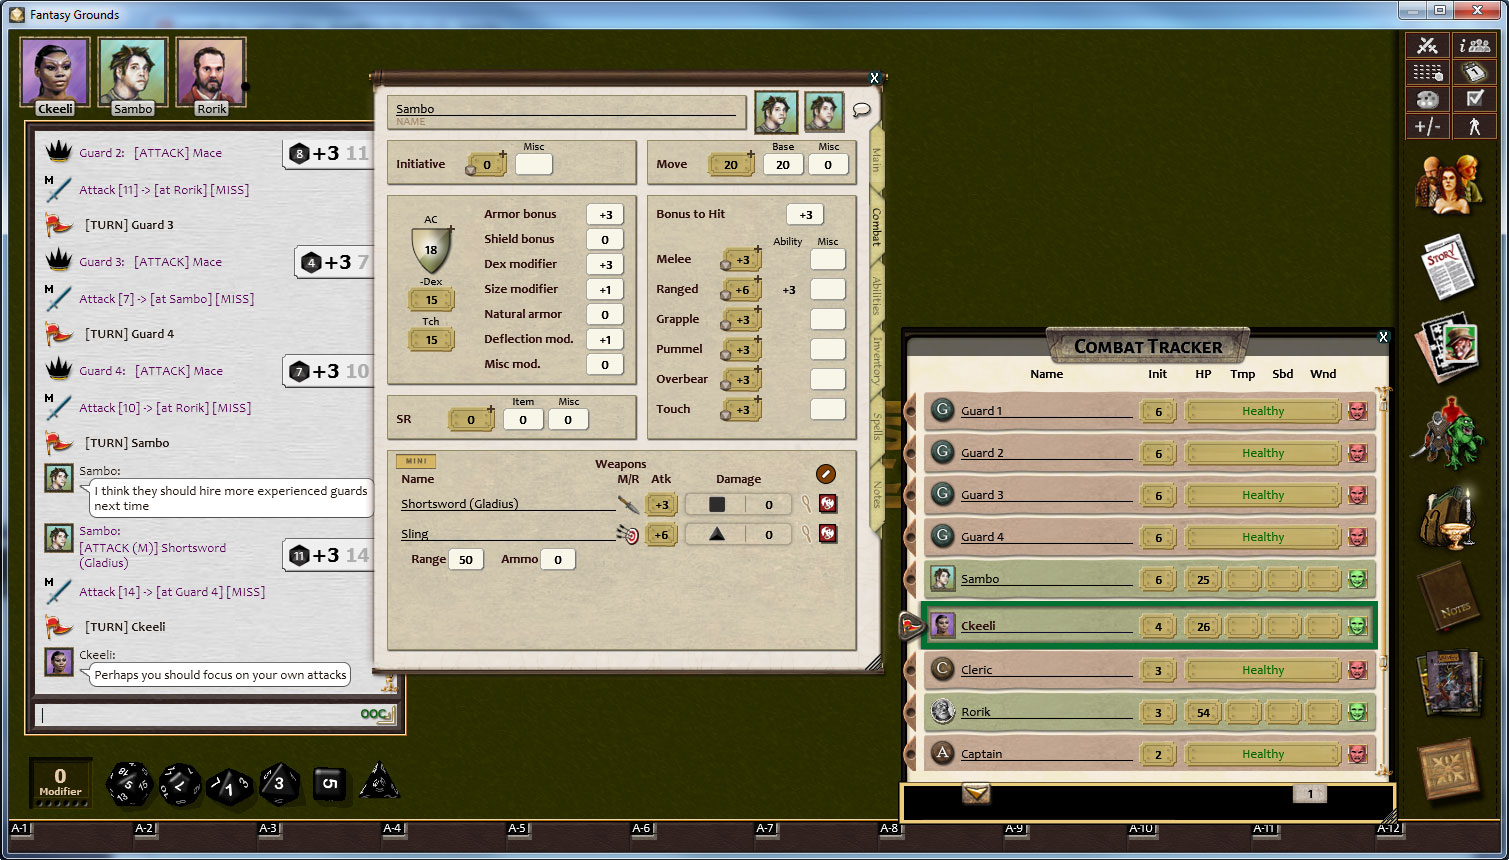
Task: Toggle MINI mode on Sambo's weapons list
Action: click(414, 461)
